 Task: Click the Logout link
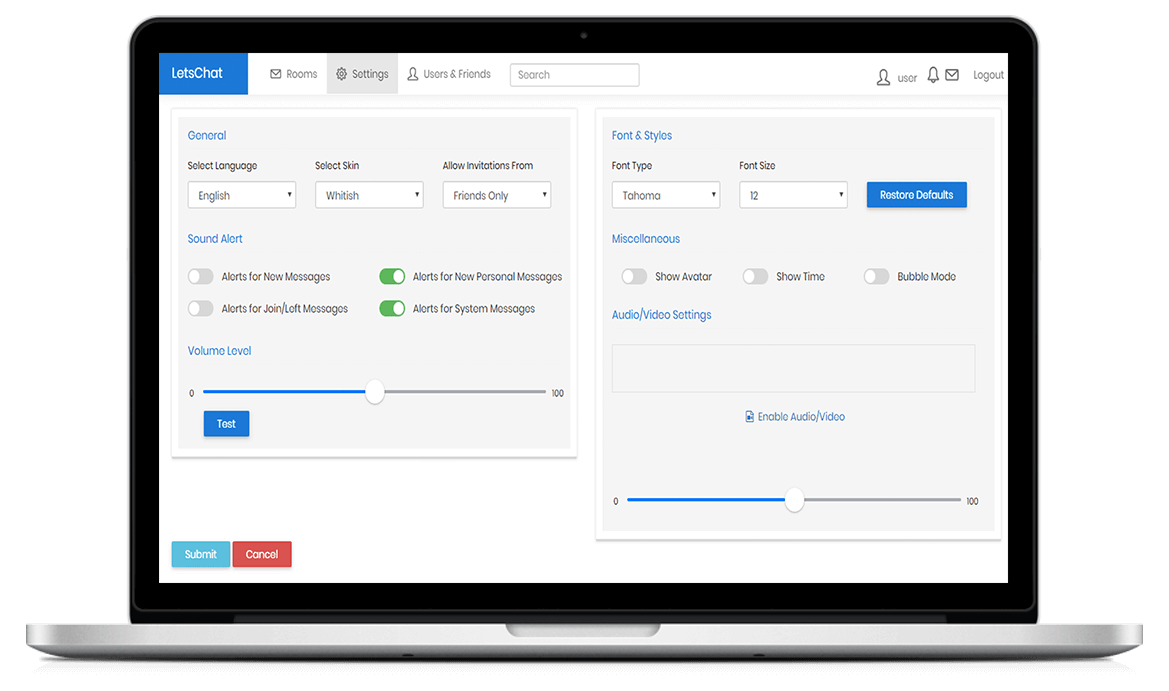[988, 75]
